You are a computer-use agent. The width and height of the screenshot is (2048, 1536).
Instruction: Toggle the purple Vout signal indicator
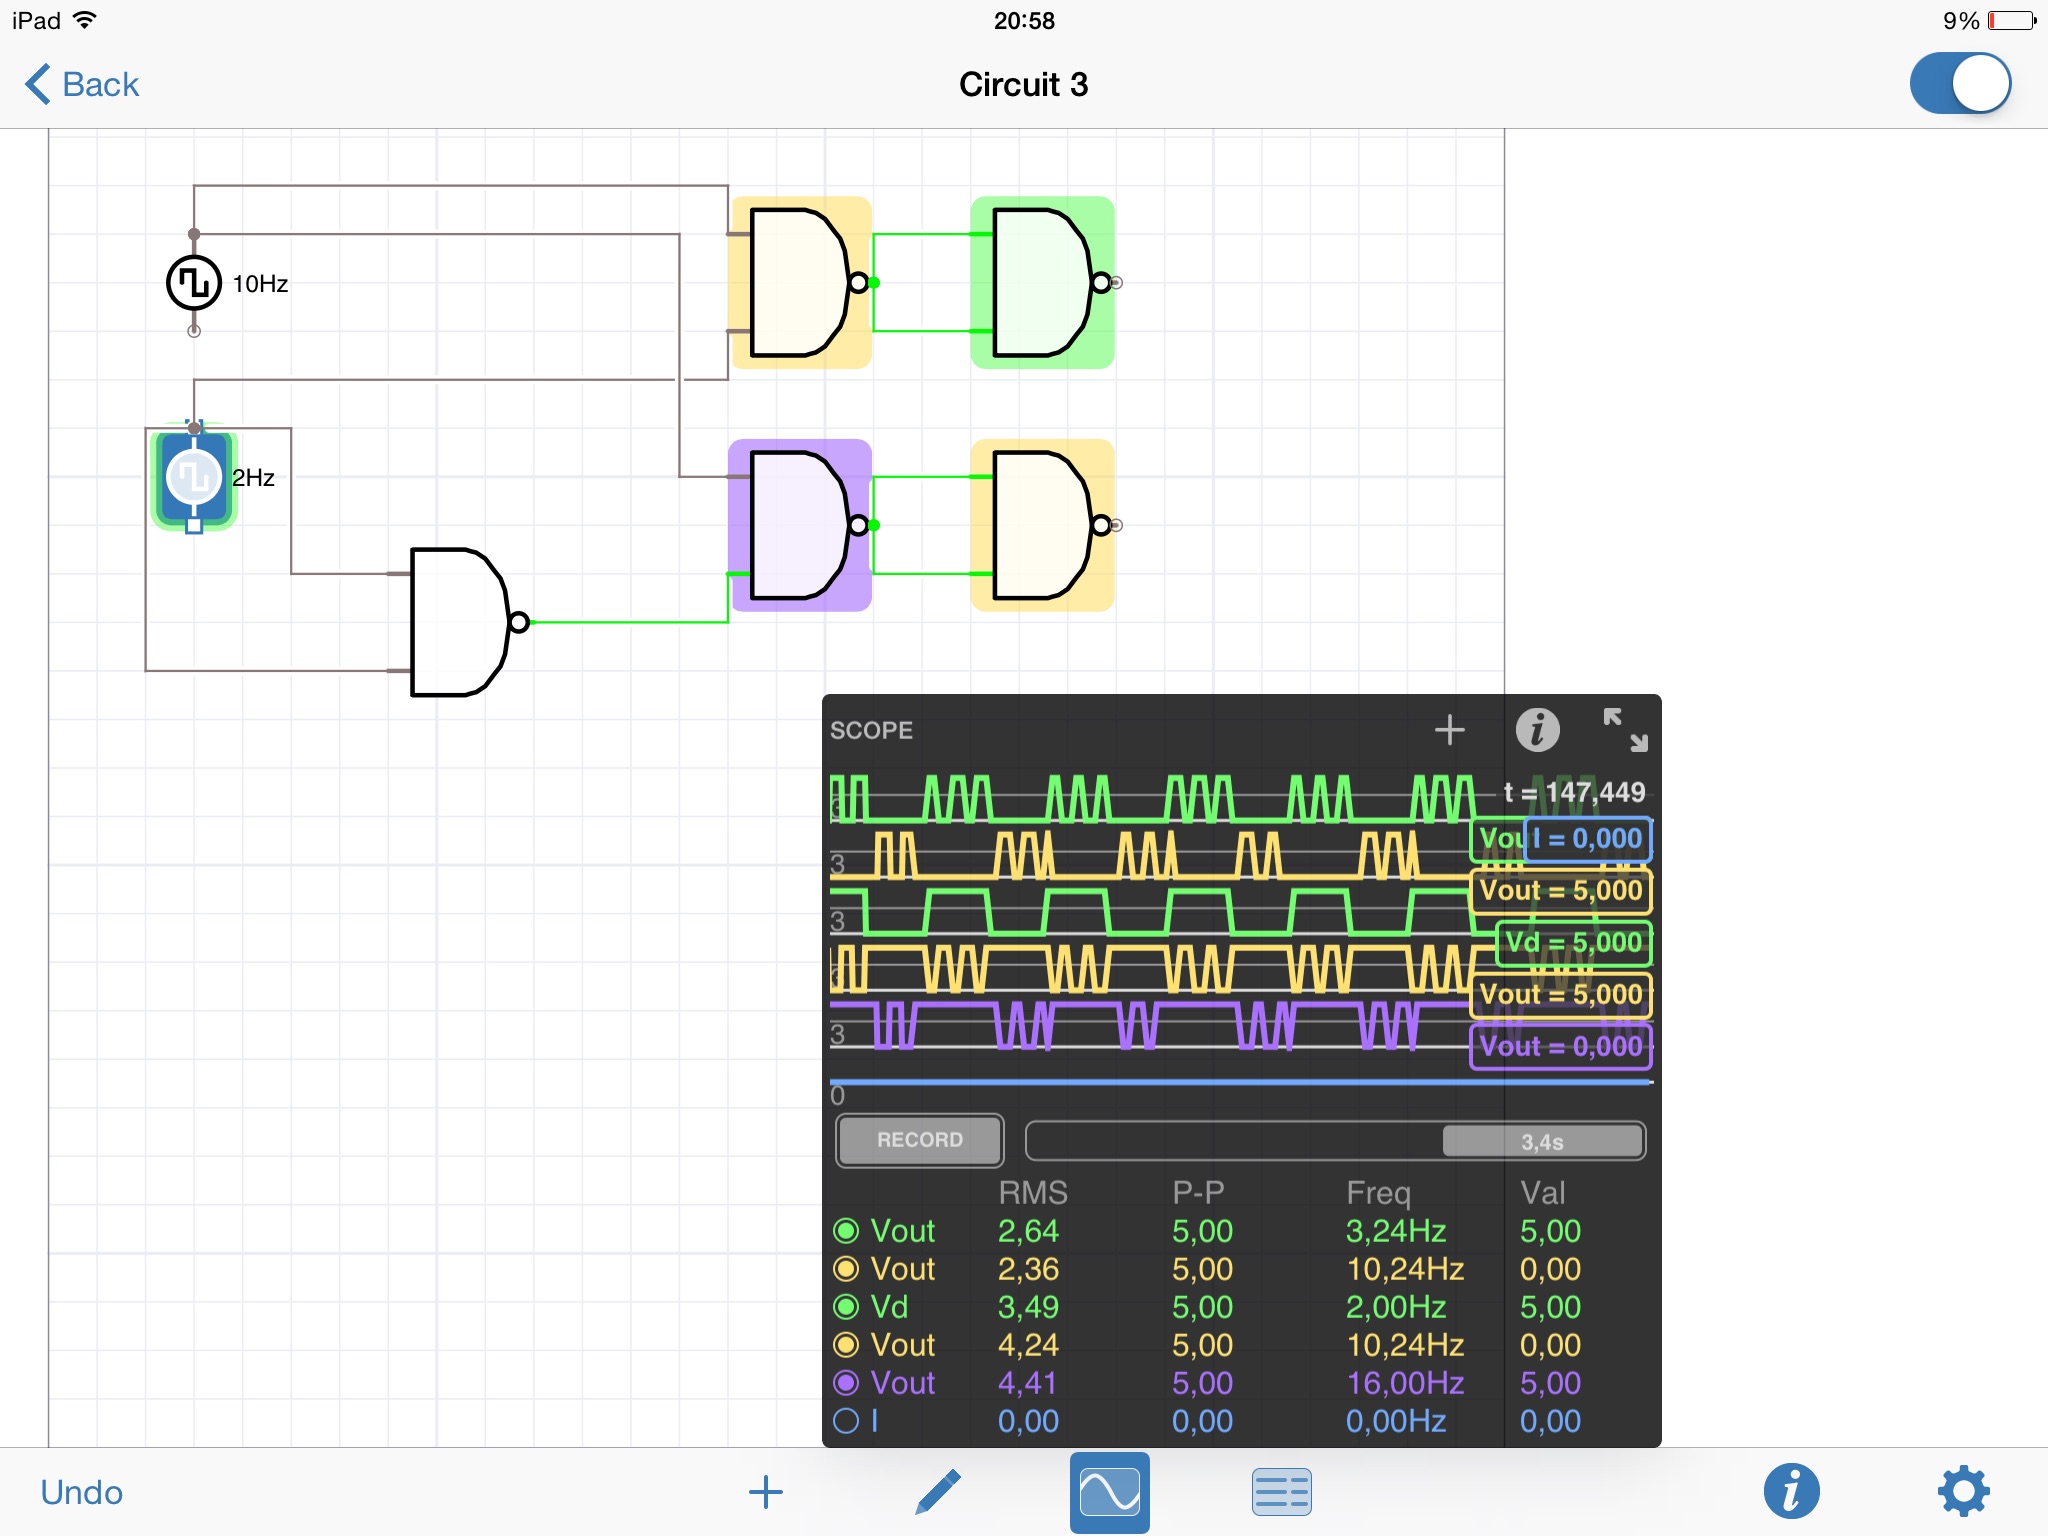pyautogui.click(x=846, y=1383)
